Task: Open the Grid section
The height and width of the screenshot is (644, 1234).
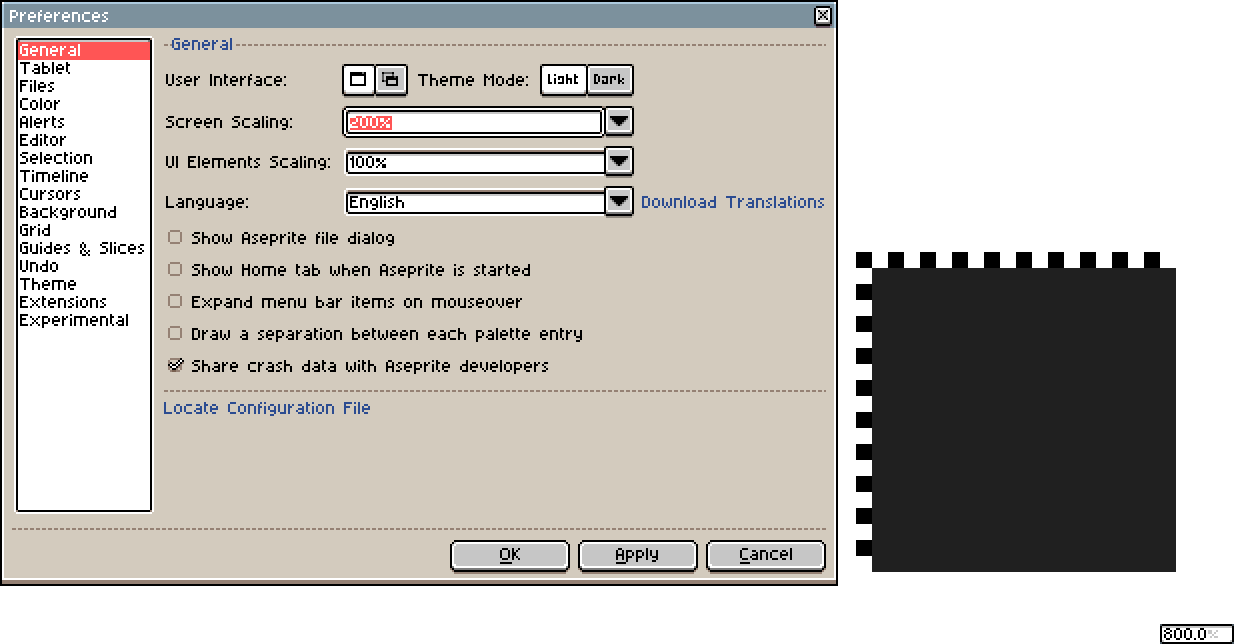Action: click(84, 230)
